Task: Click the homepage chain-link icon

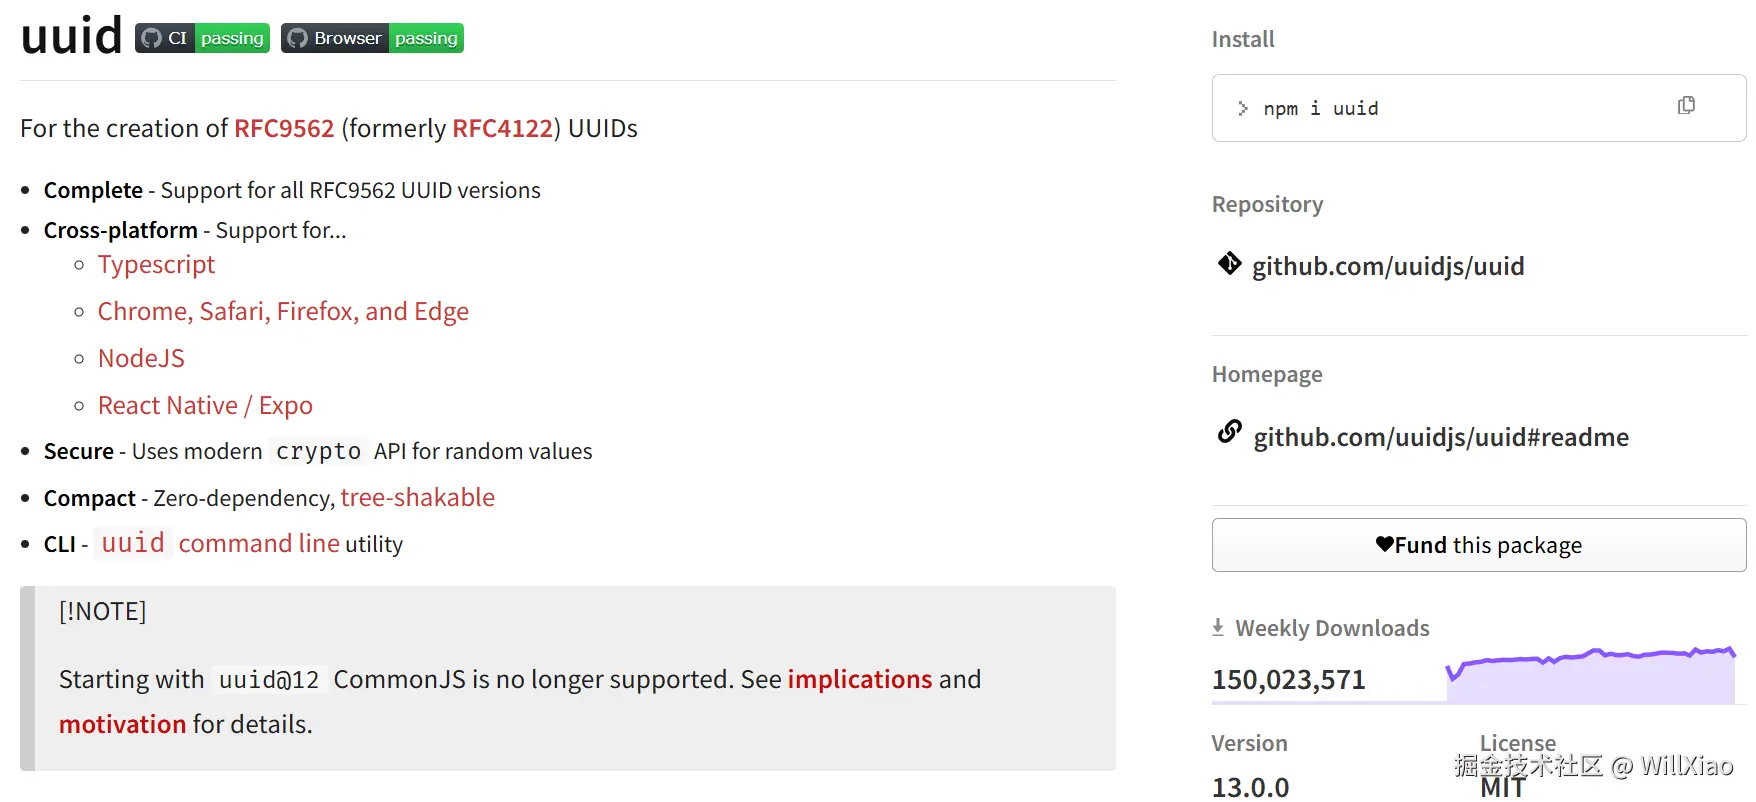Action: click(1229, 432)
